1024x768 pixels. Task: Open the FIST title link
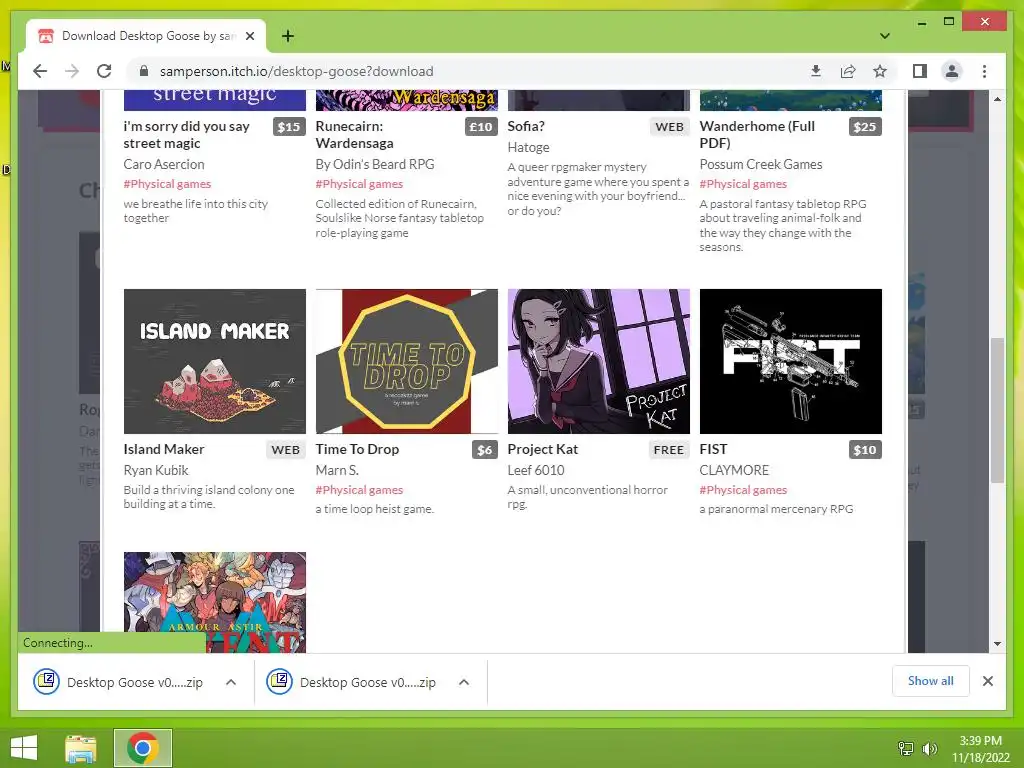(x=712, y=449)
